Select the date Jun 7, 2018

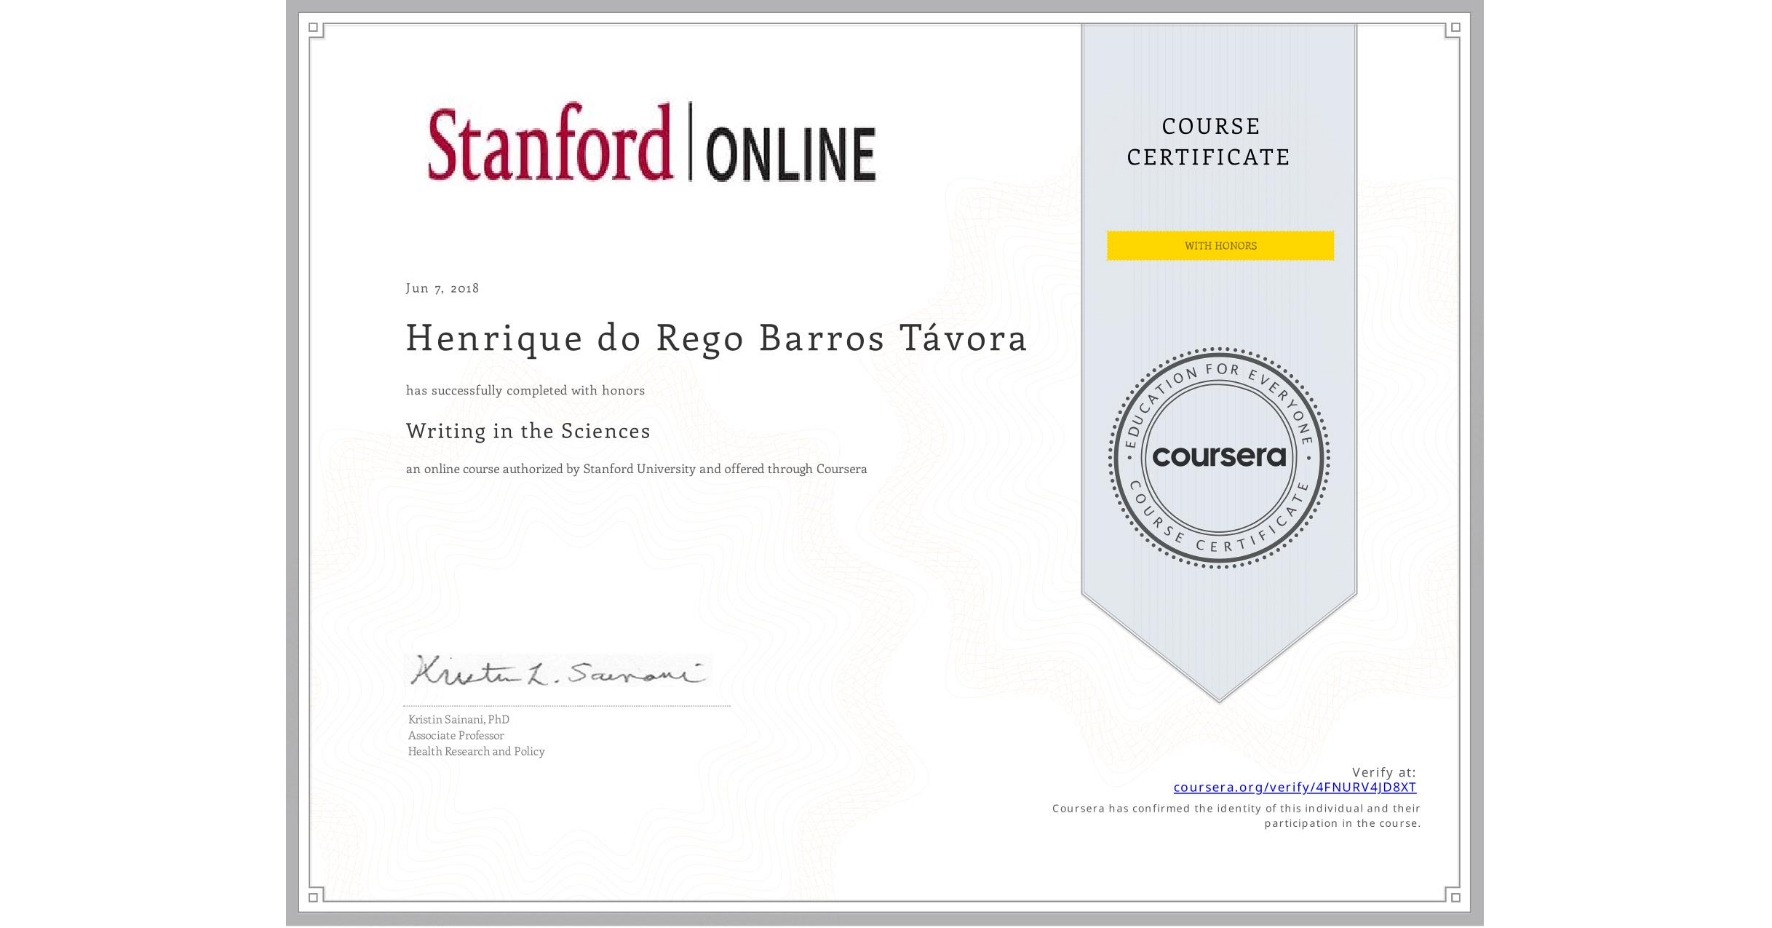441,288
